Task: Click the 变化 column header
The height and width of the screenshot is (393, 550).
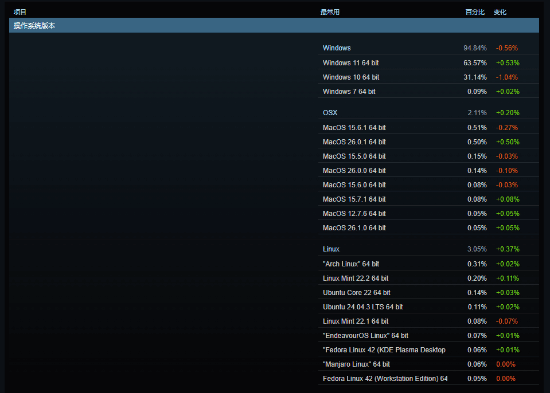Action: pyautogui.click(x=500, y=12)
